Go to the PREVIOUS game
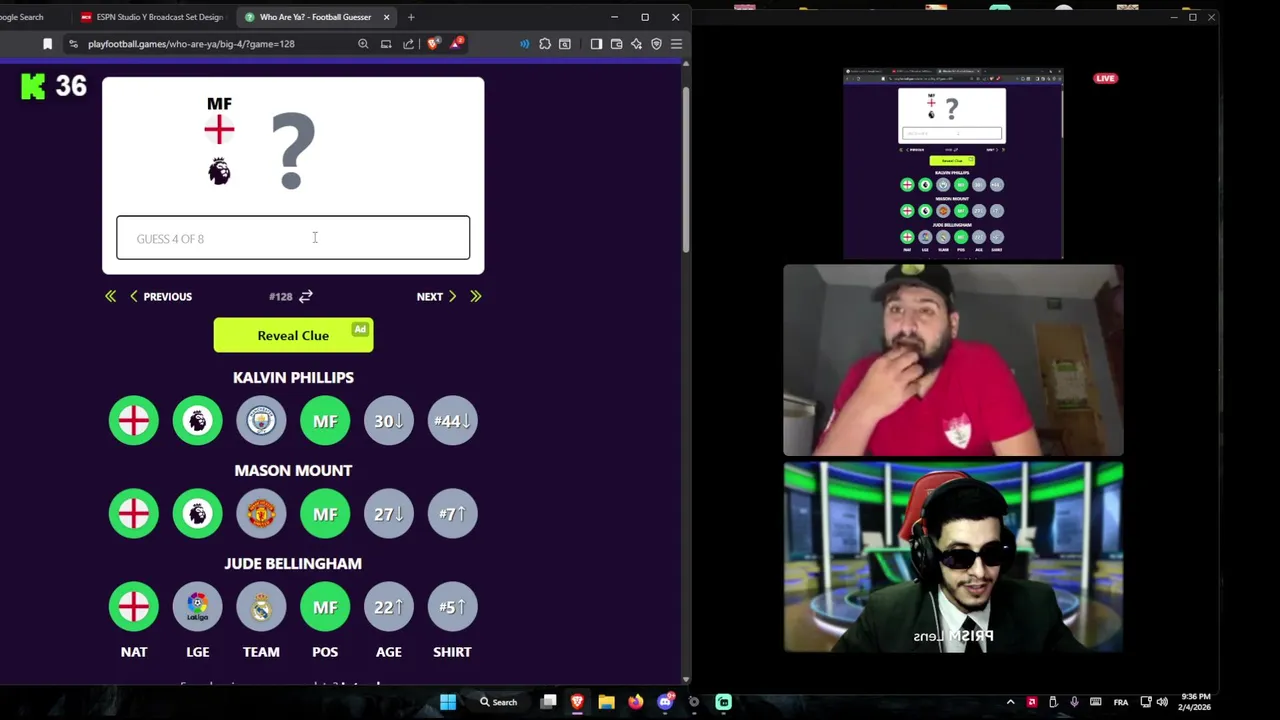The width and height of the screenshot is (1280, 720). [160, 296]
